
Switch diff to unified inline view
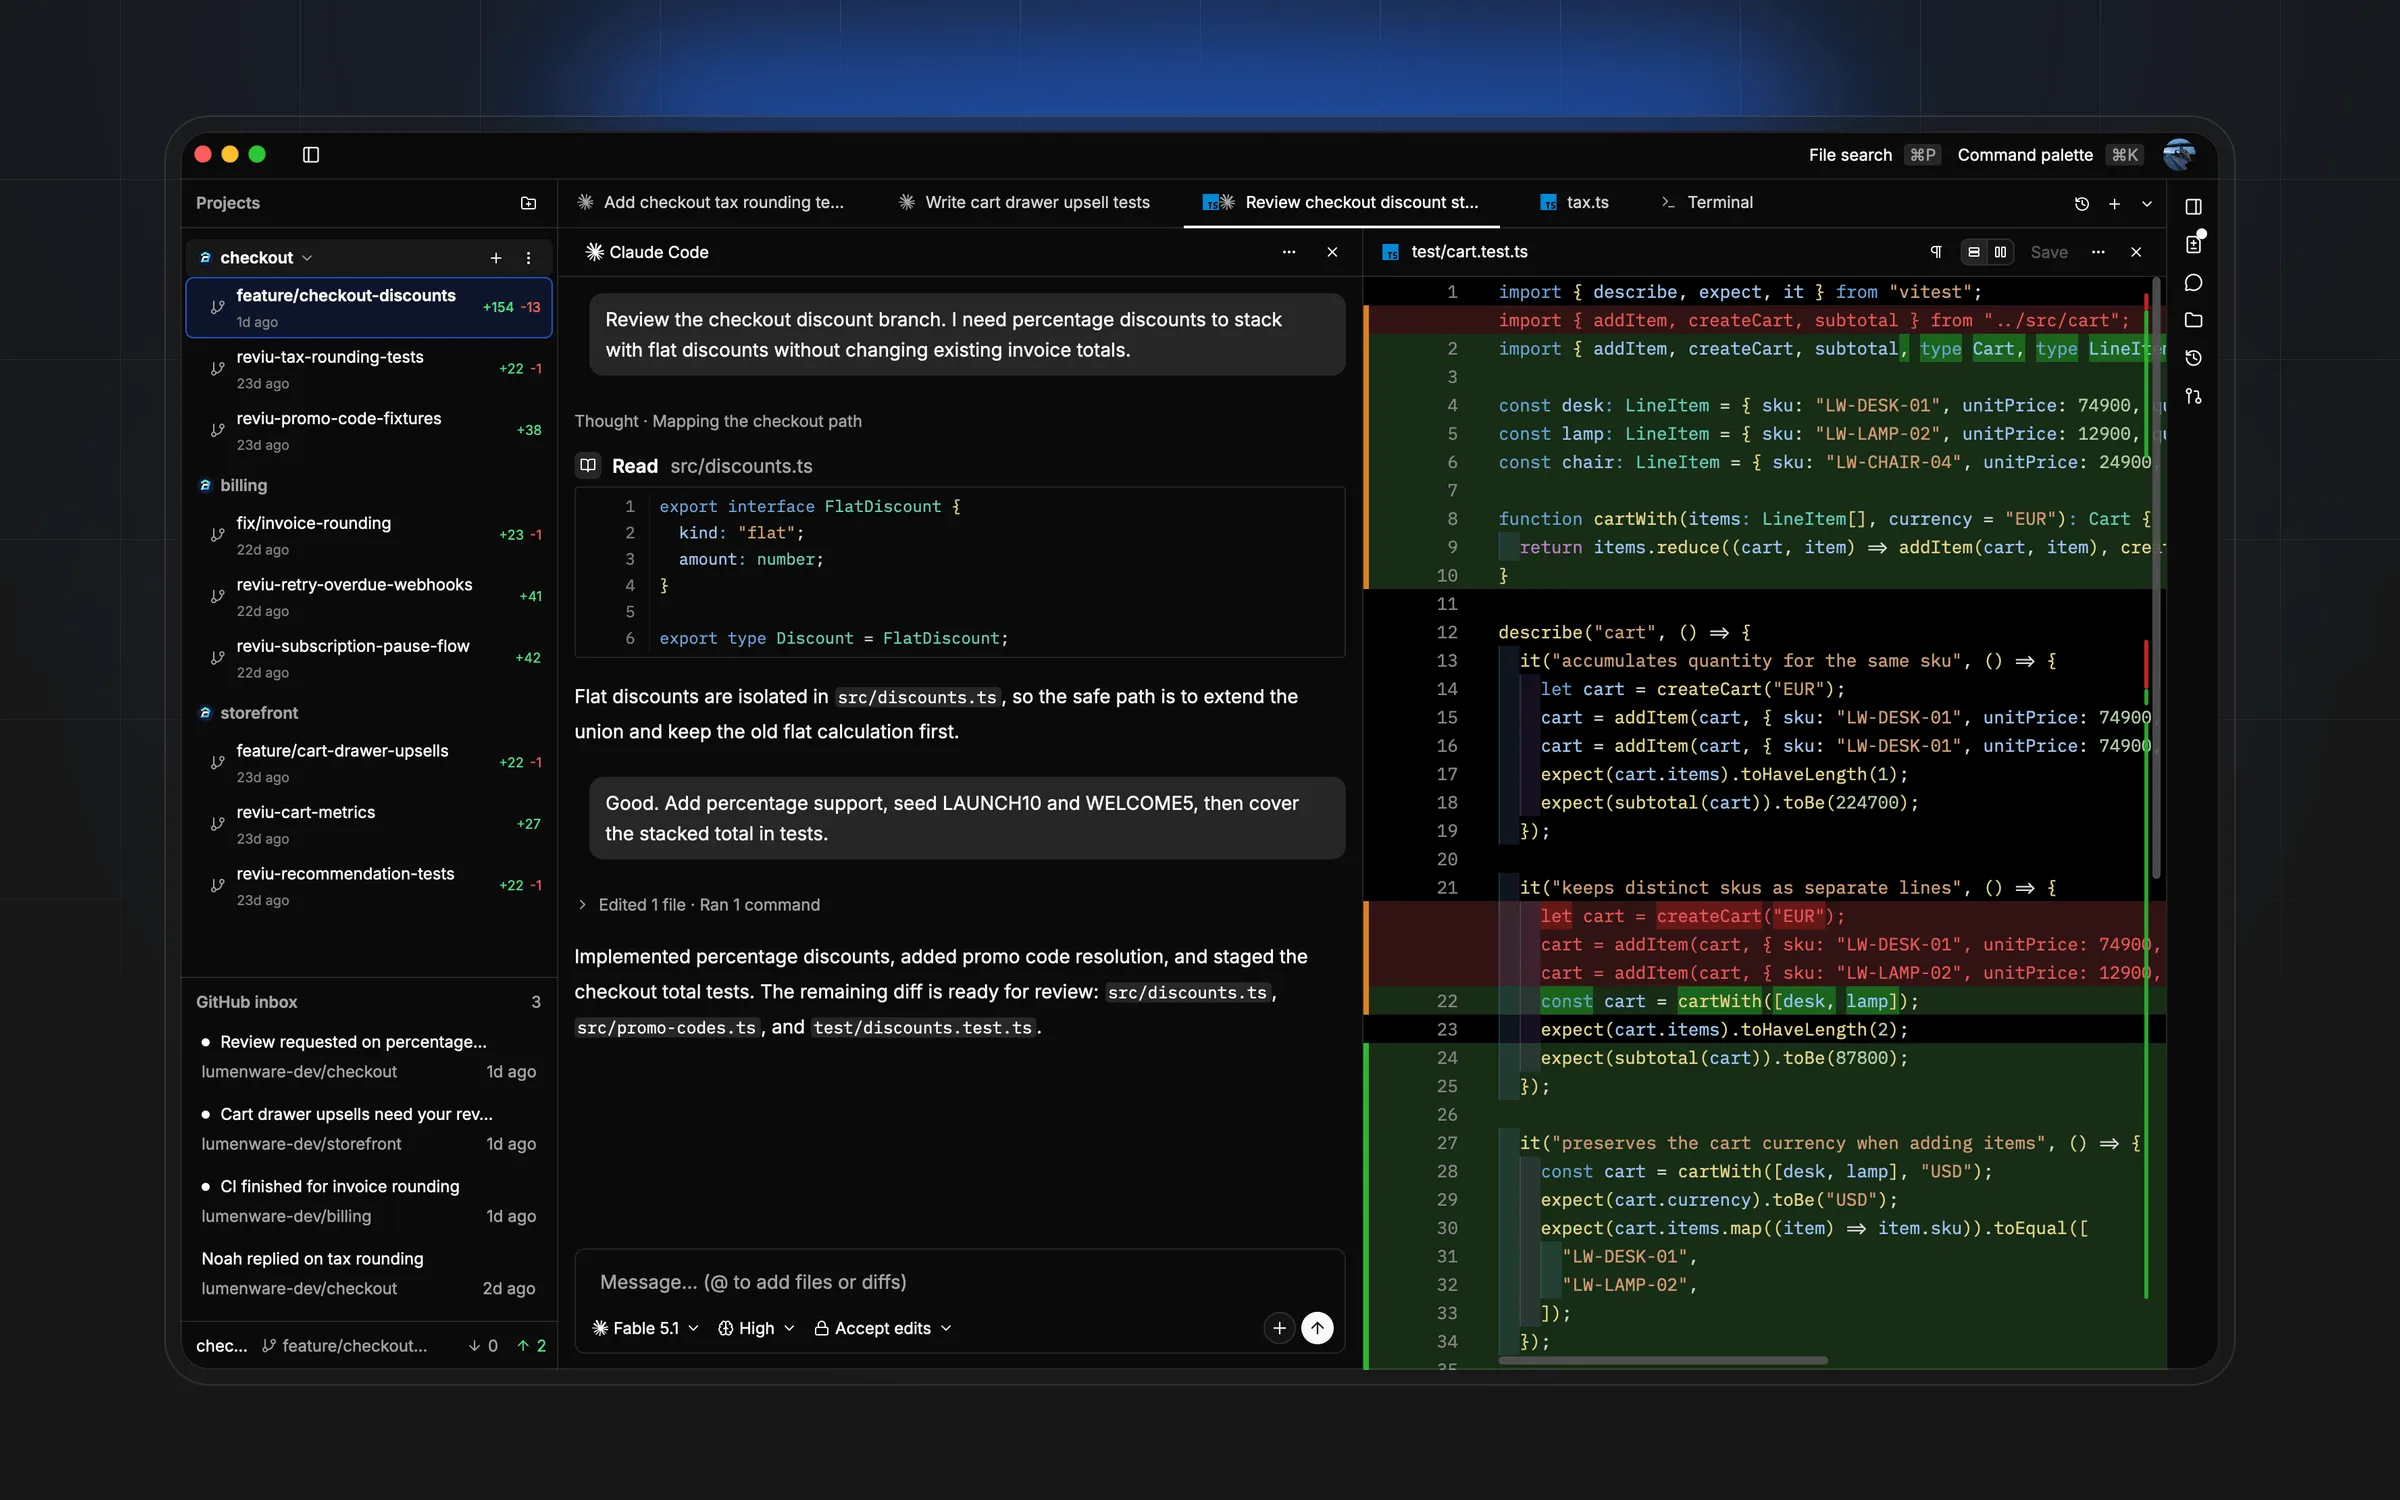pos(1974,252)
